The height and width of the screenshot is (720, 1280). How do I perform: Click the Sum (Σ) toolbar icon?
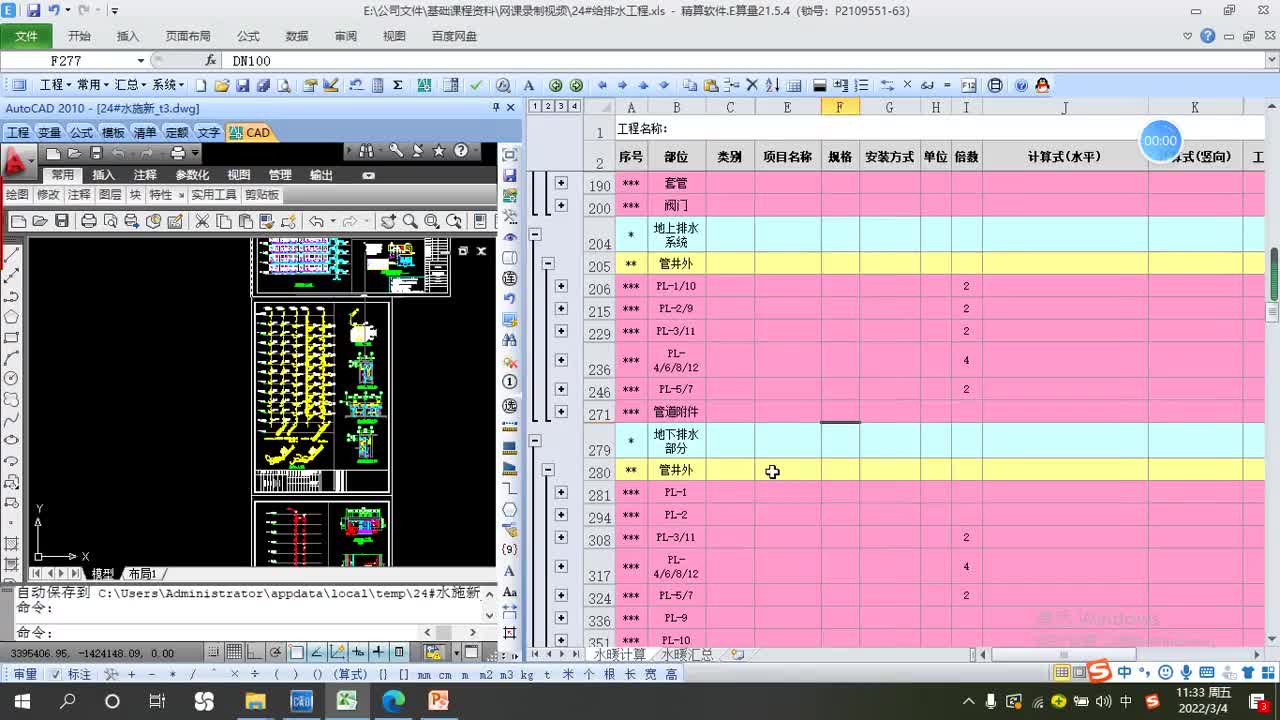coord(397,85)
